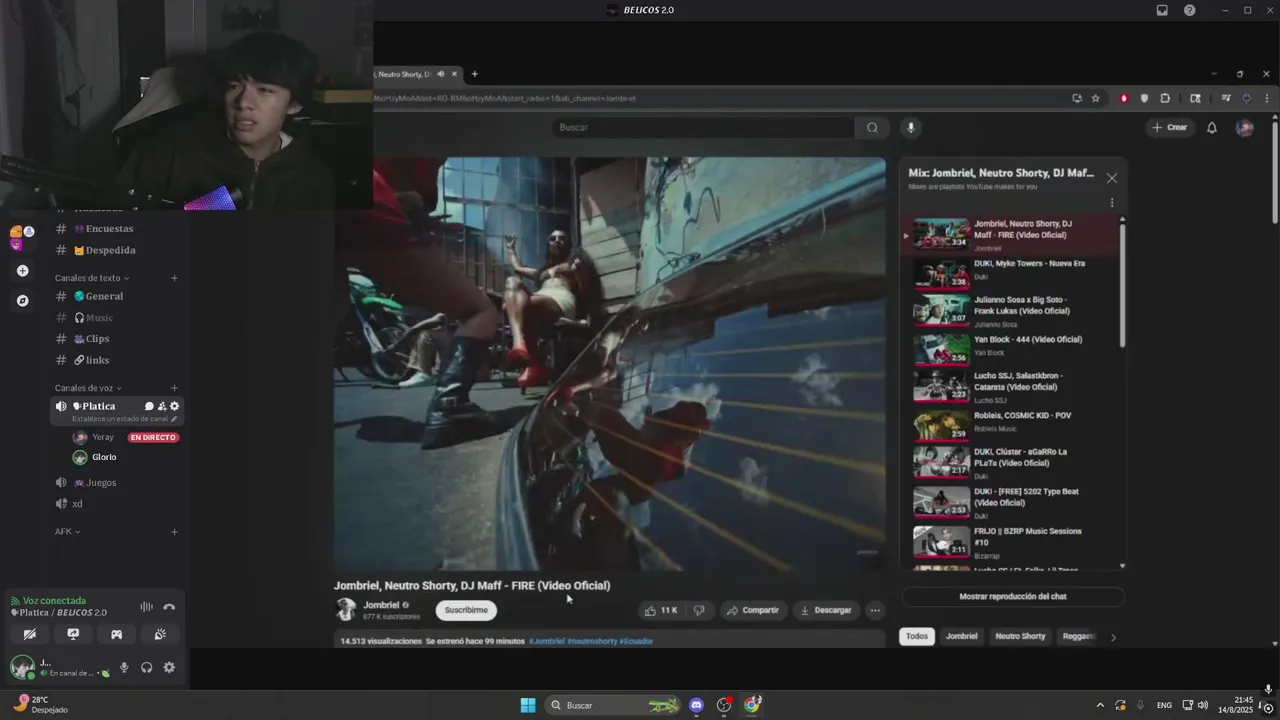Show next filter chips arrow
Screen dimensions: 1280x720
pos(1113,637)
